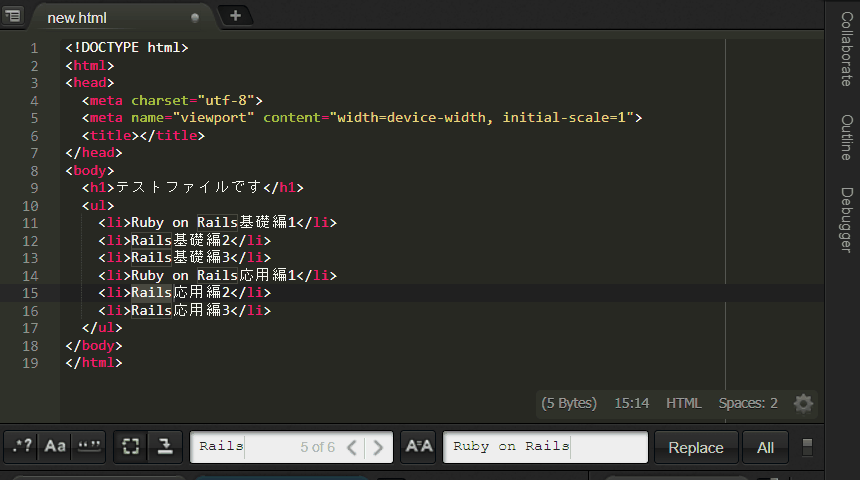Click the "5 of 6" match counter
860x480 pixels.
tap(317, 447)
